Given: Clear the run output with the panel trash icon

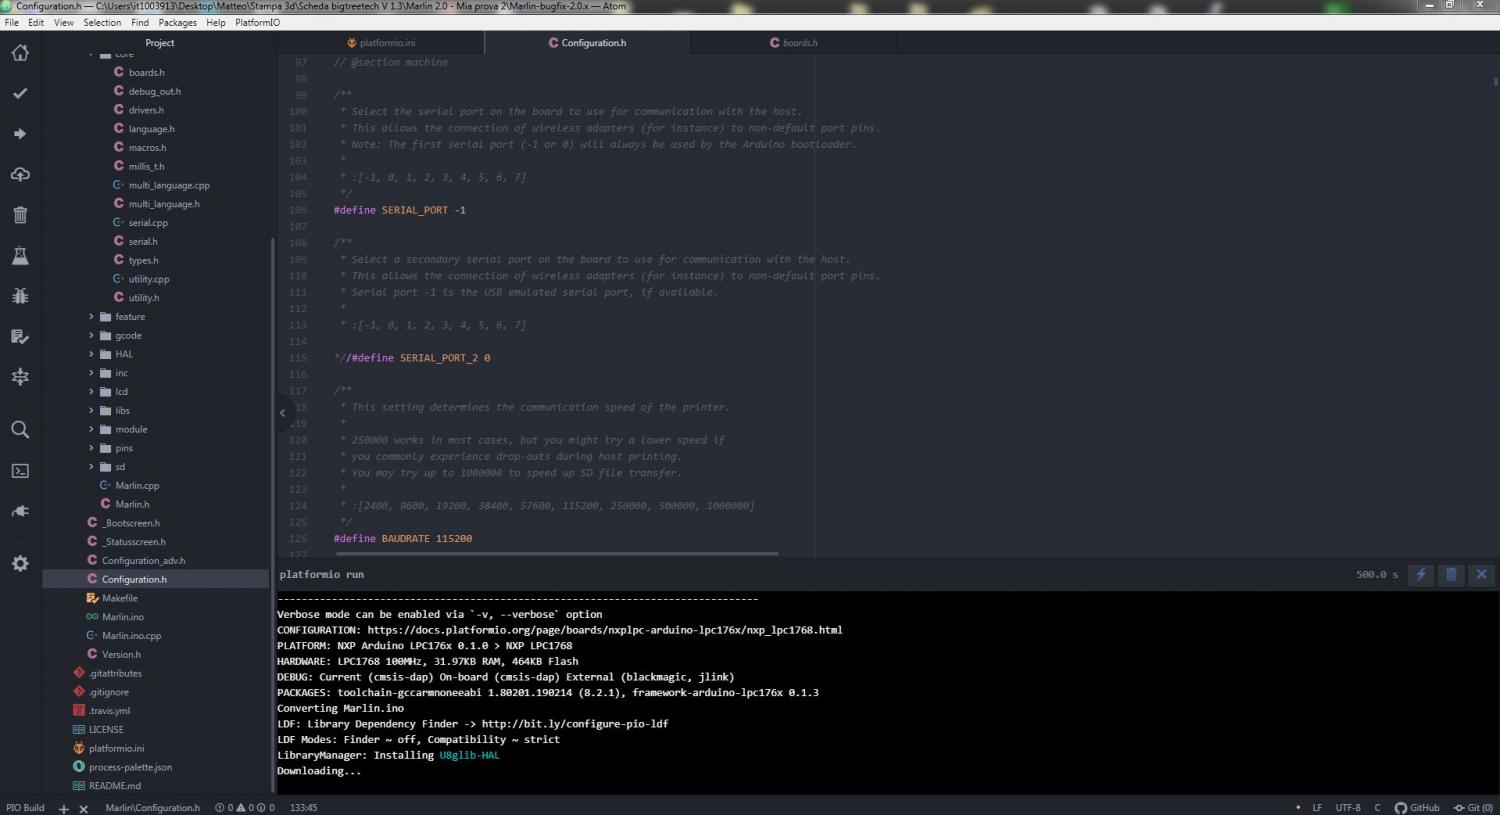Looking at the screenshot, I should click(x=1451, y=574).
